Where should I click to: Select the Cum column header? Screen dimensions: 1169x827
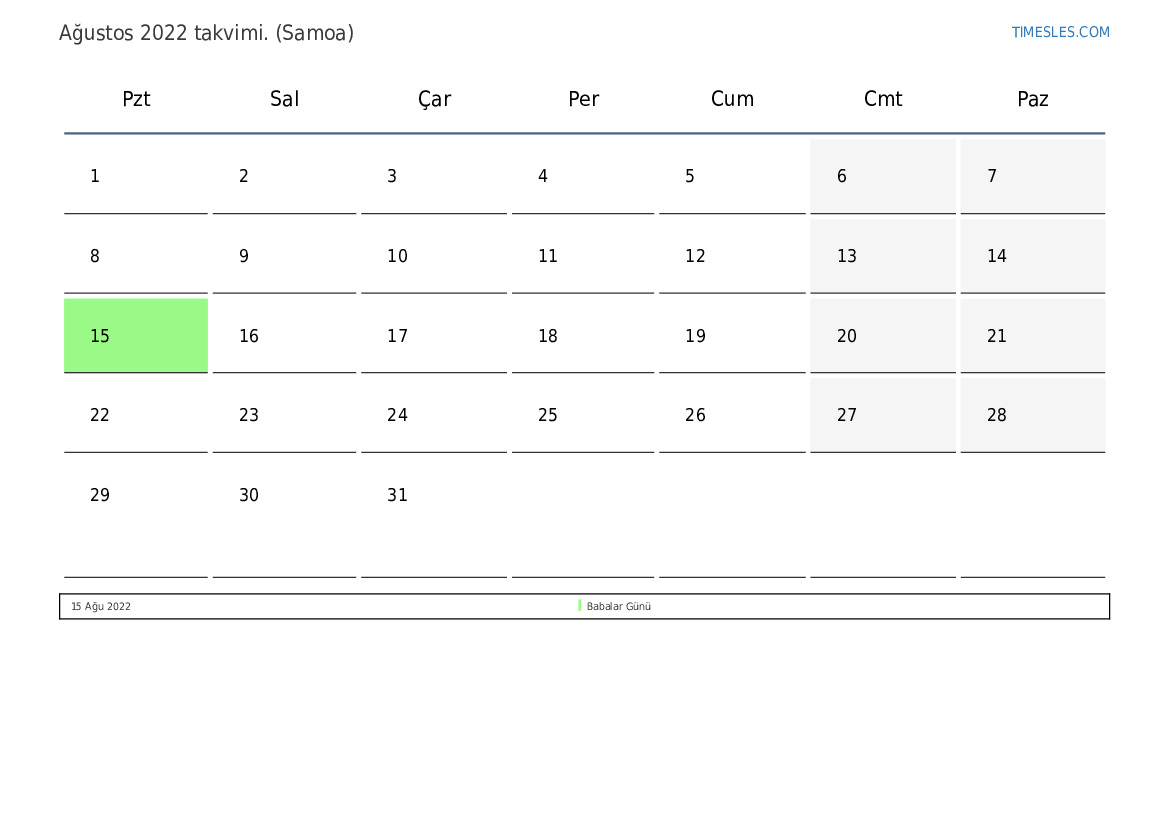(732, 99)
